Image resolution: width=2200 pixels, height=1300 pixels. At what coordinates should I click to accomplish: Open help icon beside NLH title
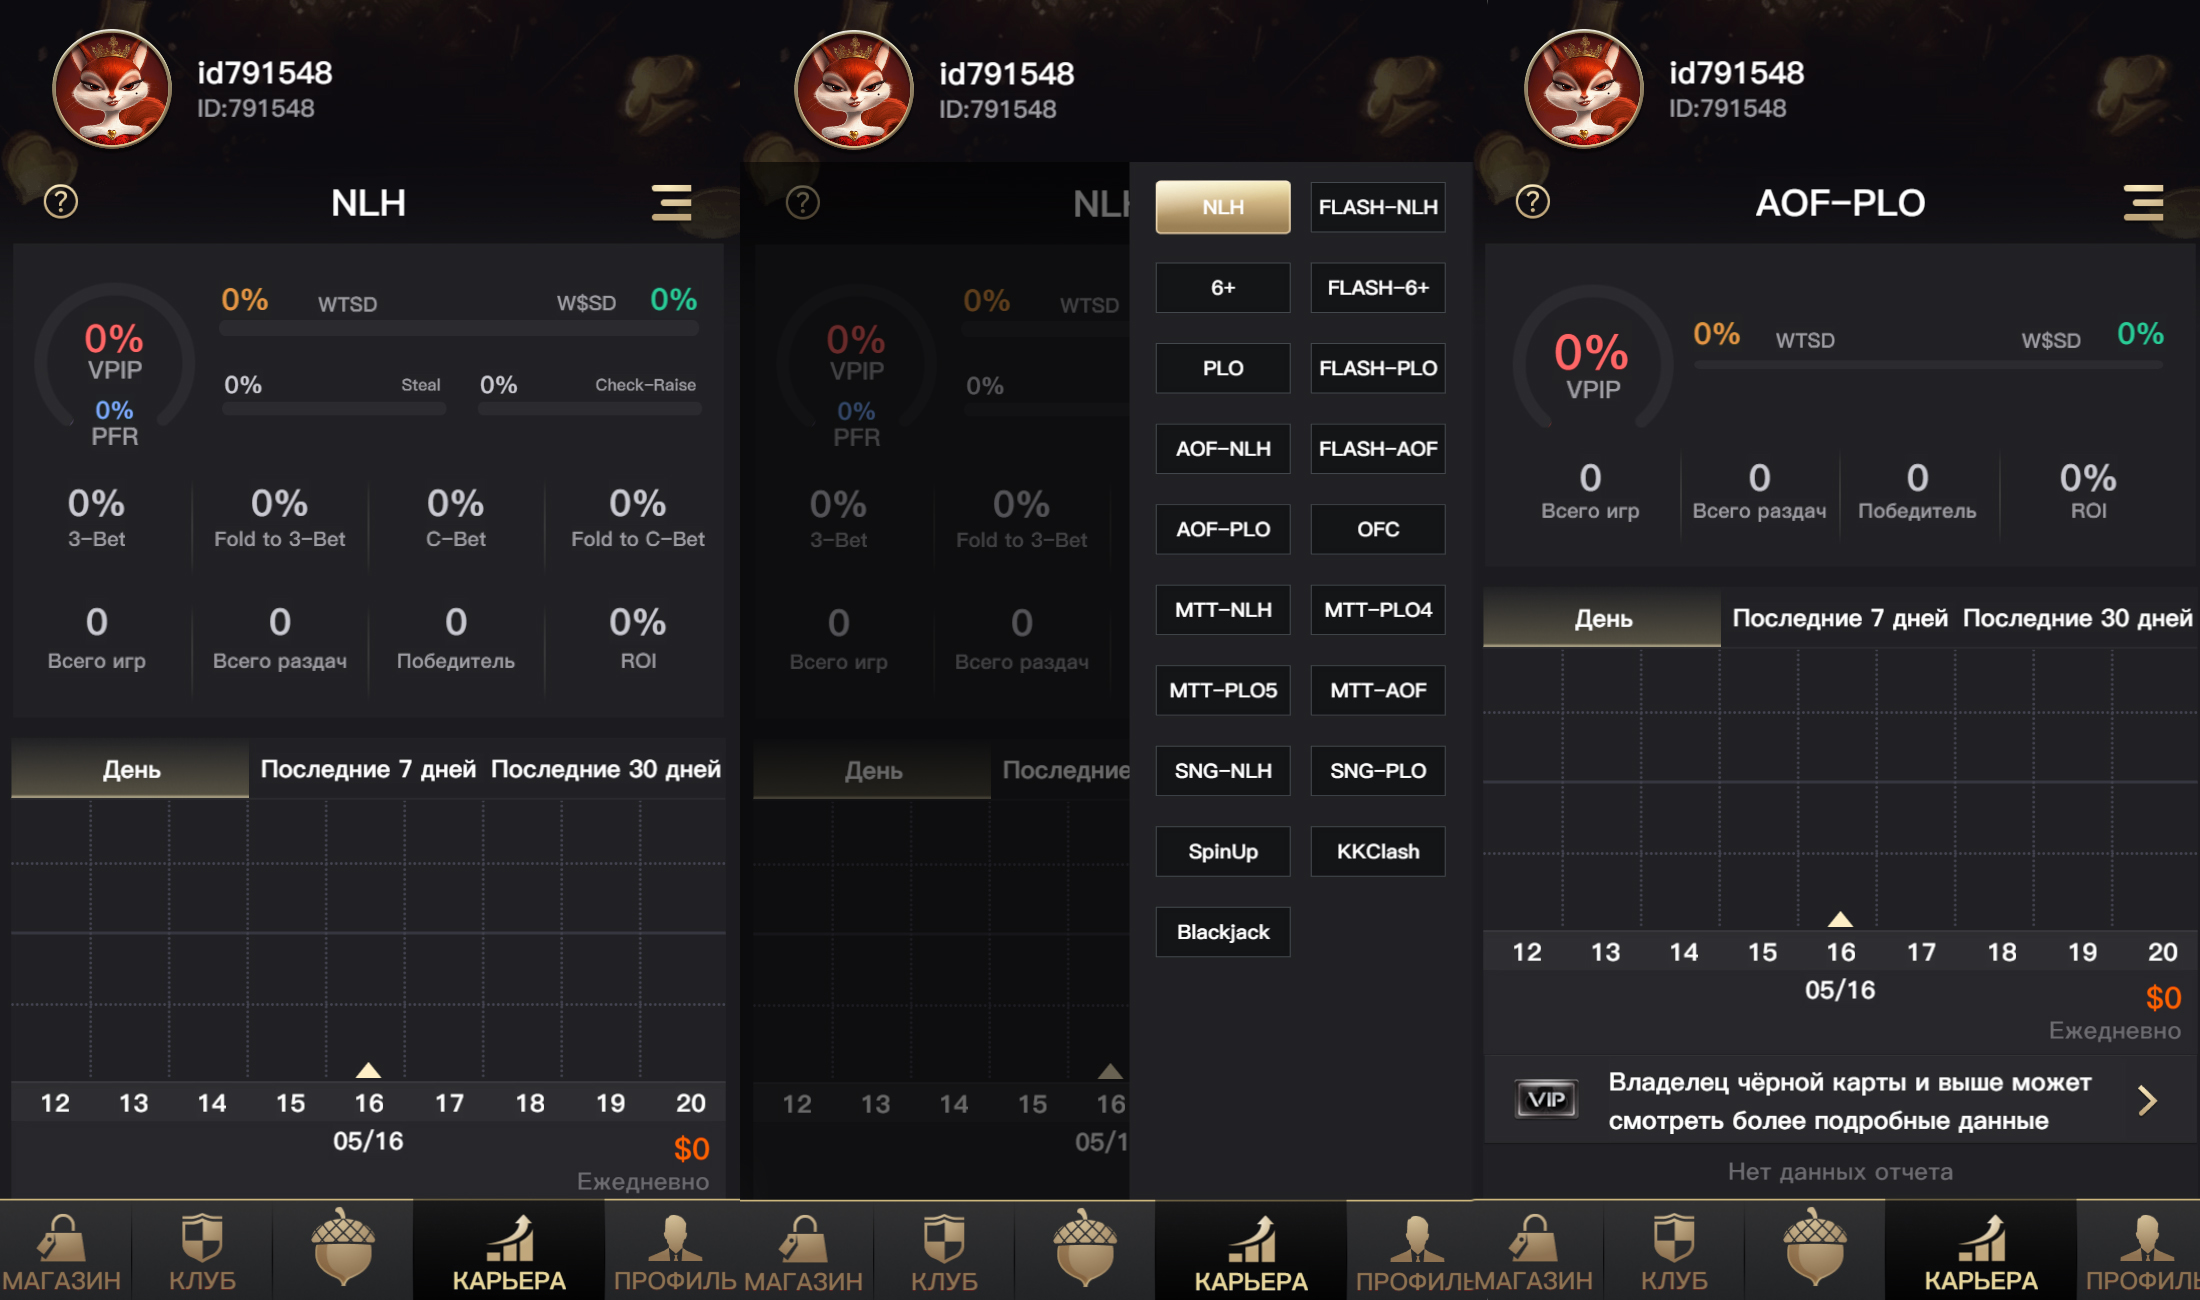pos(61,202)
